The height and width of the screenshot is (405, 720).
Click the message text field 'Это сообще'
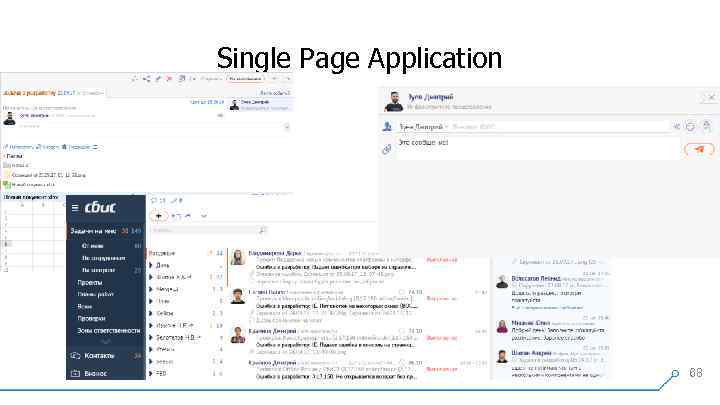538,148
